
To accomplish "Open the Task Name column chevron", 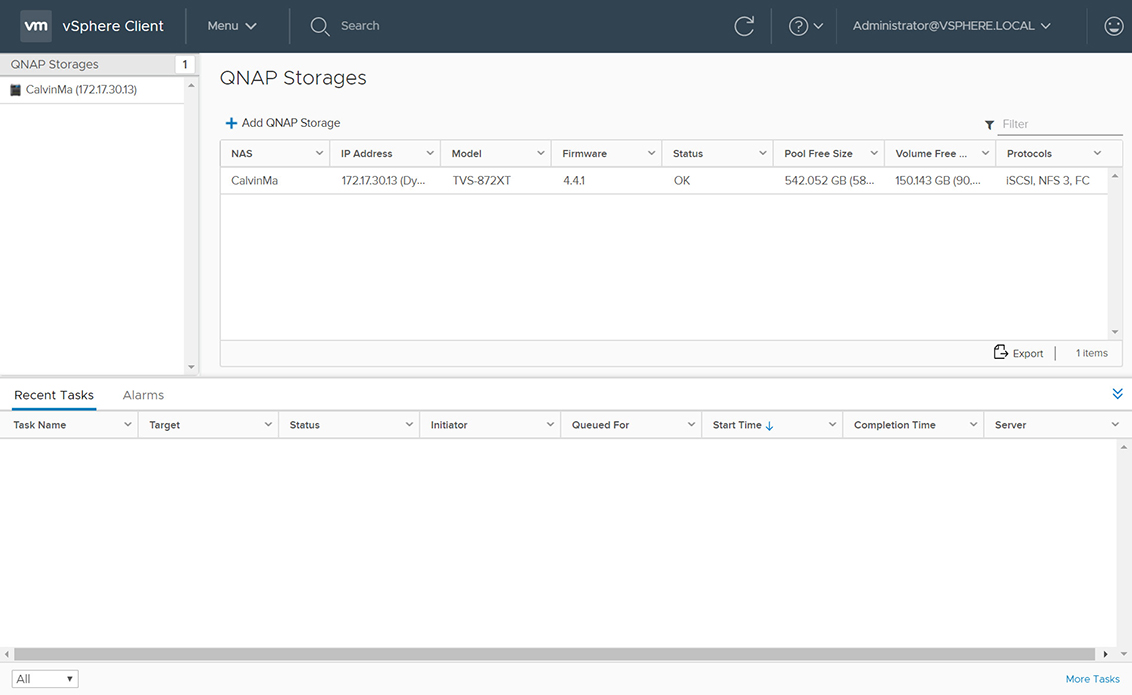I will pos(127,424).
